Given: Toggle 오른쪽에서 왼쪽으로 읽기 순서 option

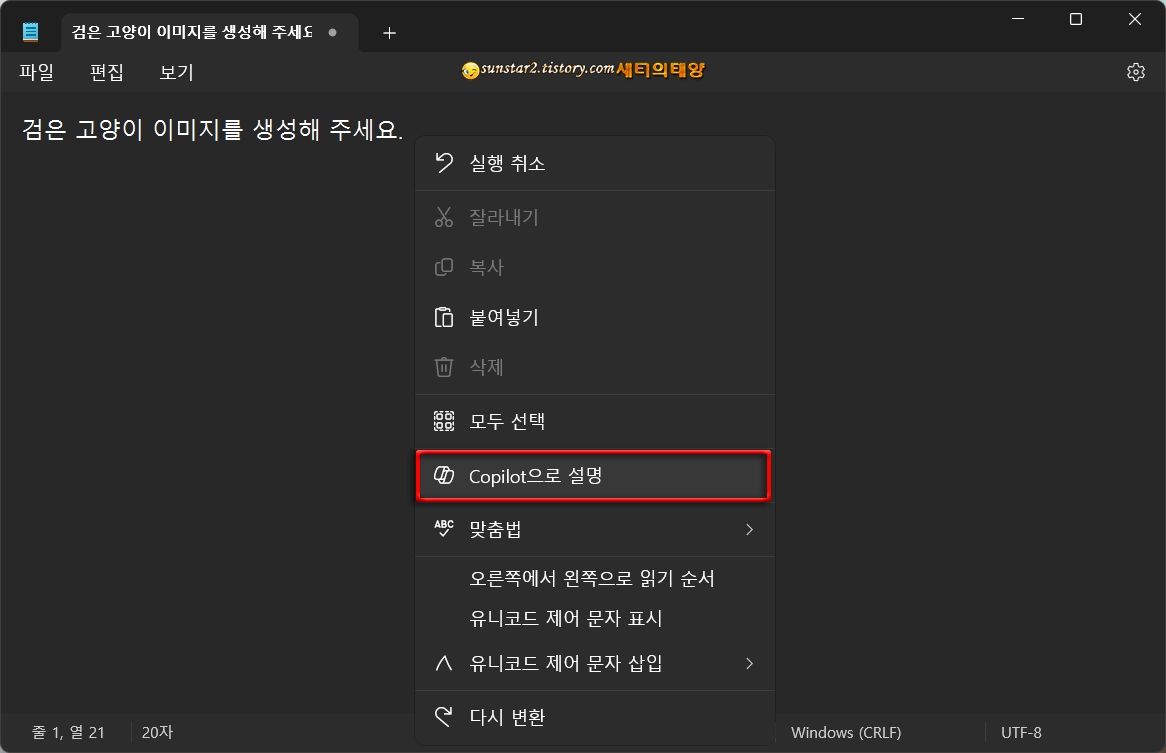Looking at the screenshot, I should tap(591, 578).
